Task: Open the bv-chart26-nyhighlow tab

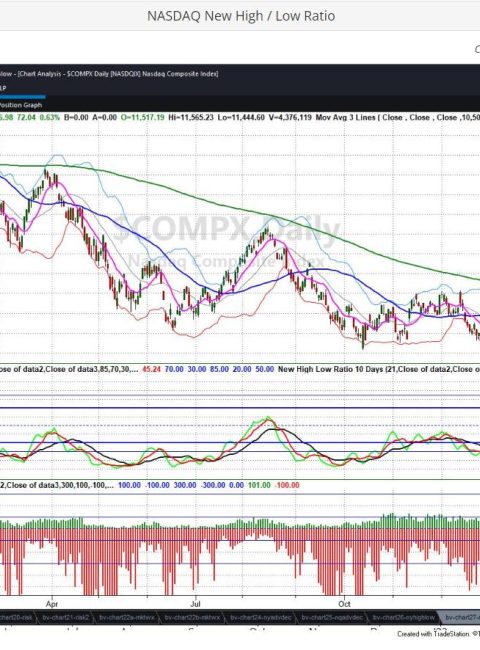Action: pos(403,618)
